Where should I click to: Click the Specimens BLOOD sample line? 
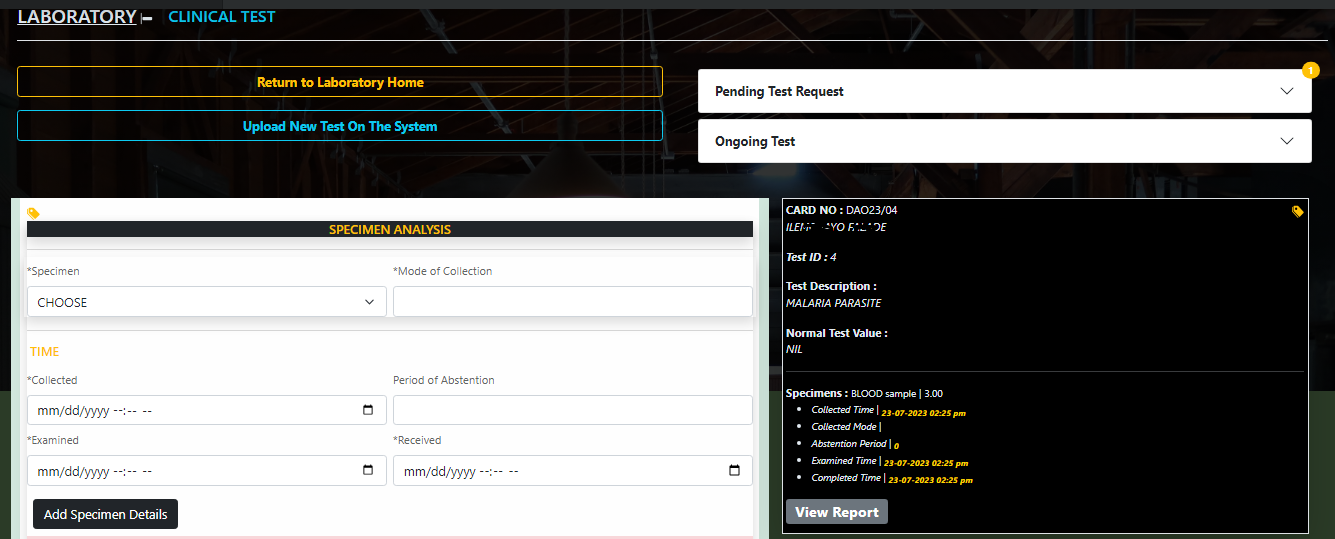coord(864,393)
